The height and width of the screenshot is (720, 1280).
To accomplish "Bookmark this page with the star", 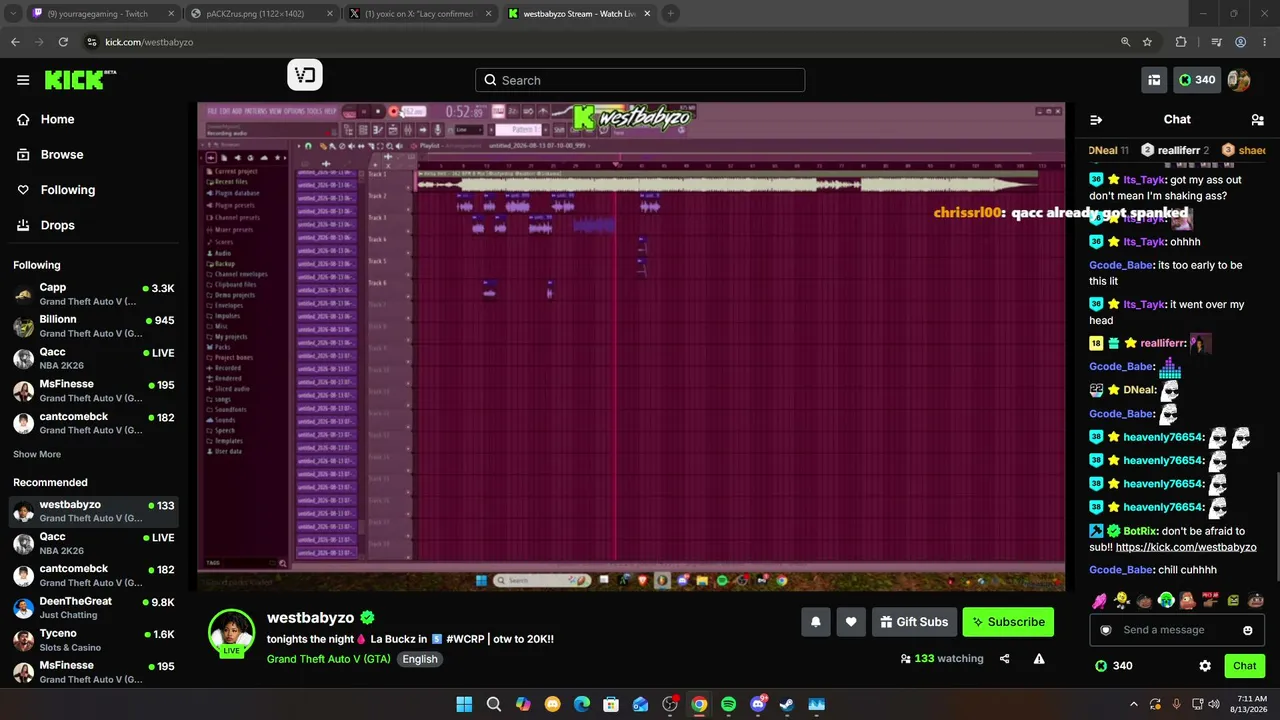I will pyautogui.click(x=1147, y=42).
